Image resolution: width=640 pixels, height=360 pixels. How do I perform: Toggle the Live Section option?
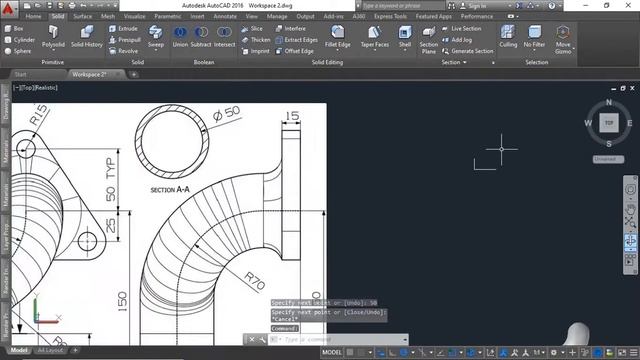(462, 29)
